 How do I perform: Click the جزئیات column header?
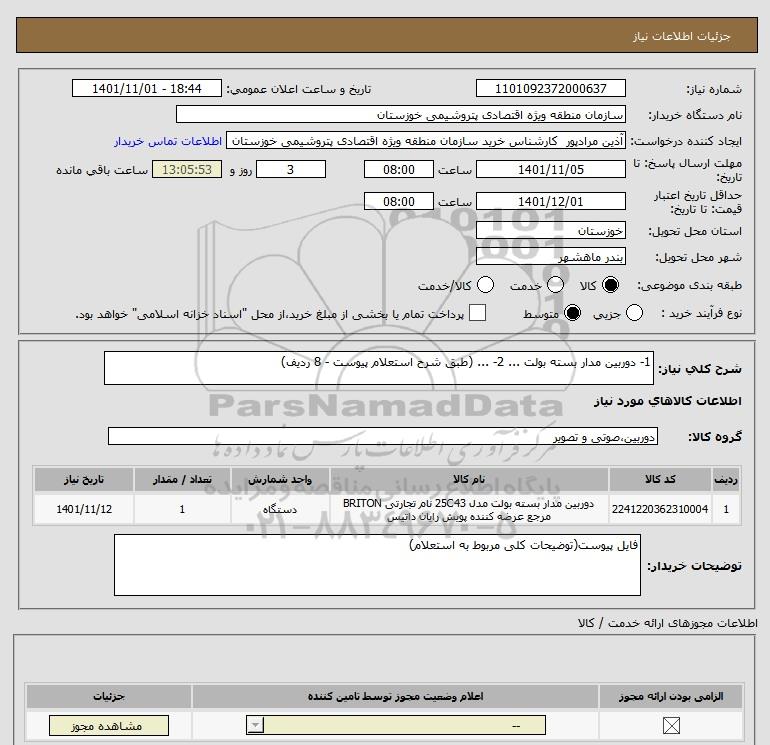109,696
